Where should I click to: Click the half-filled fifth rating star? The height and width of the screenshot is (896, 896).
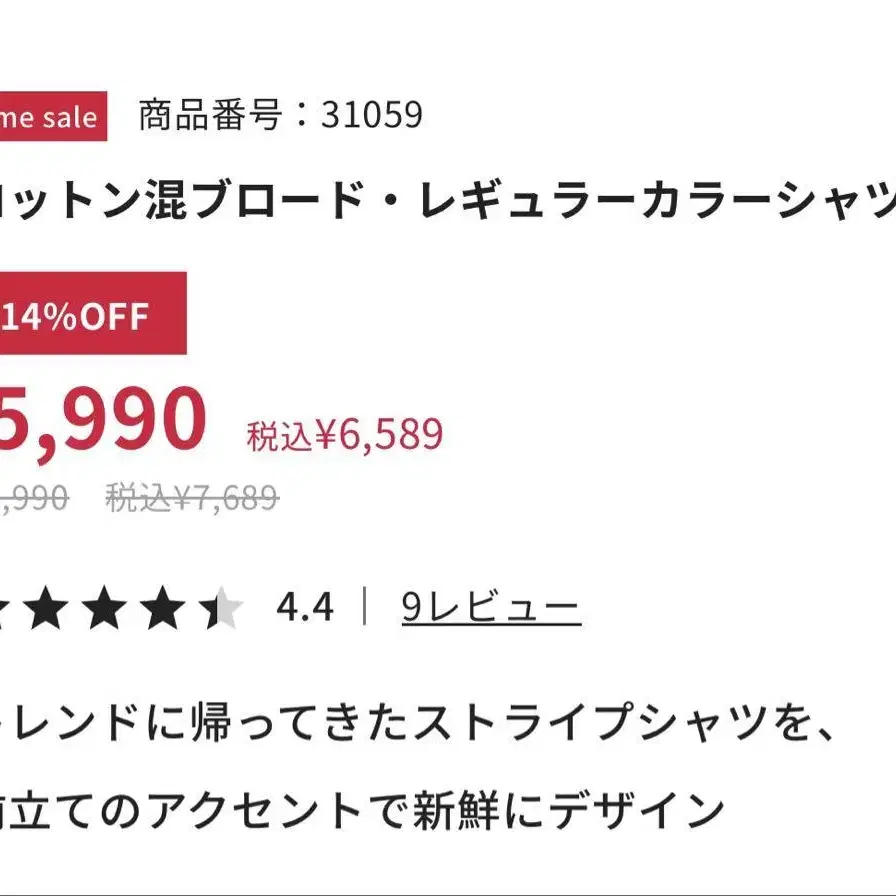(222, 607)
